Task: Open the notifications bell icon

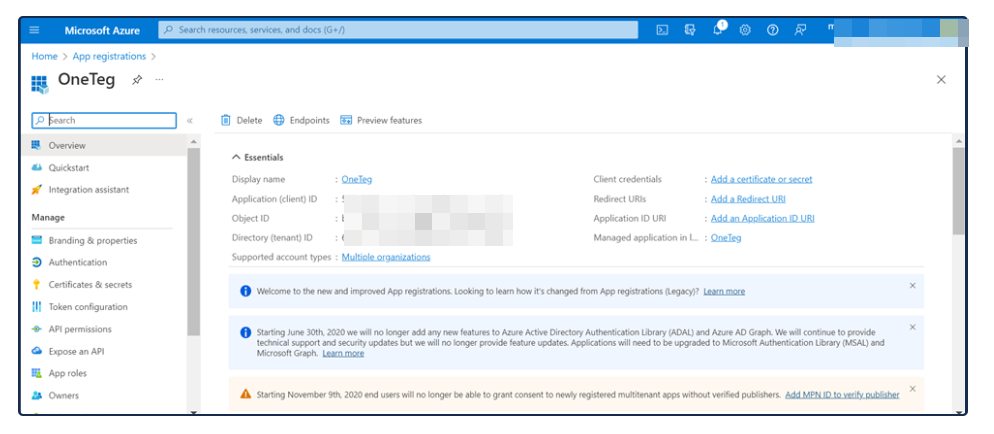Action: point(718,30)
